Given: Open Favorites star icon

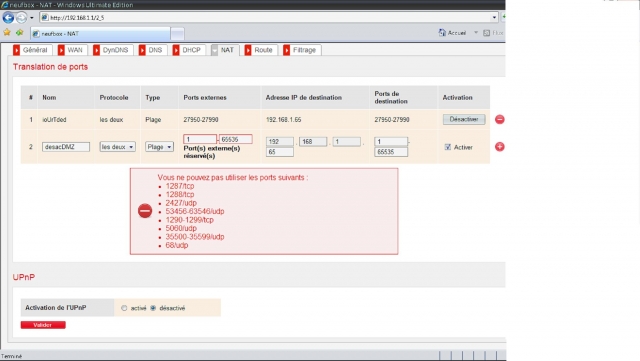Looking at the screenshot, I should [7, 33].
